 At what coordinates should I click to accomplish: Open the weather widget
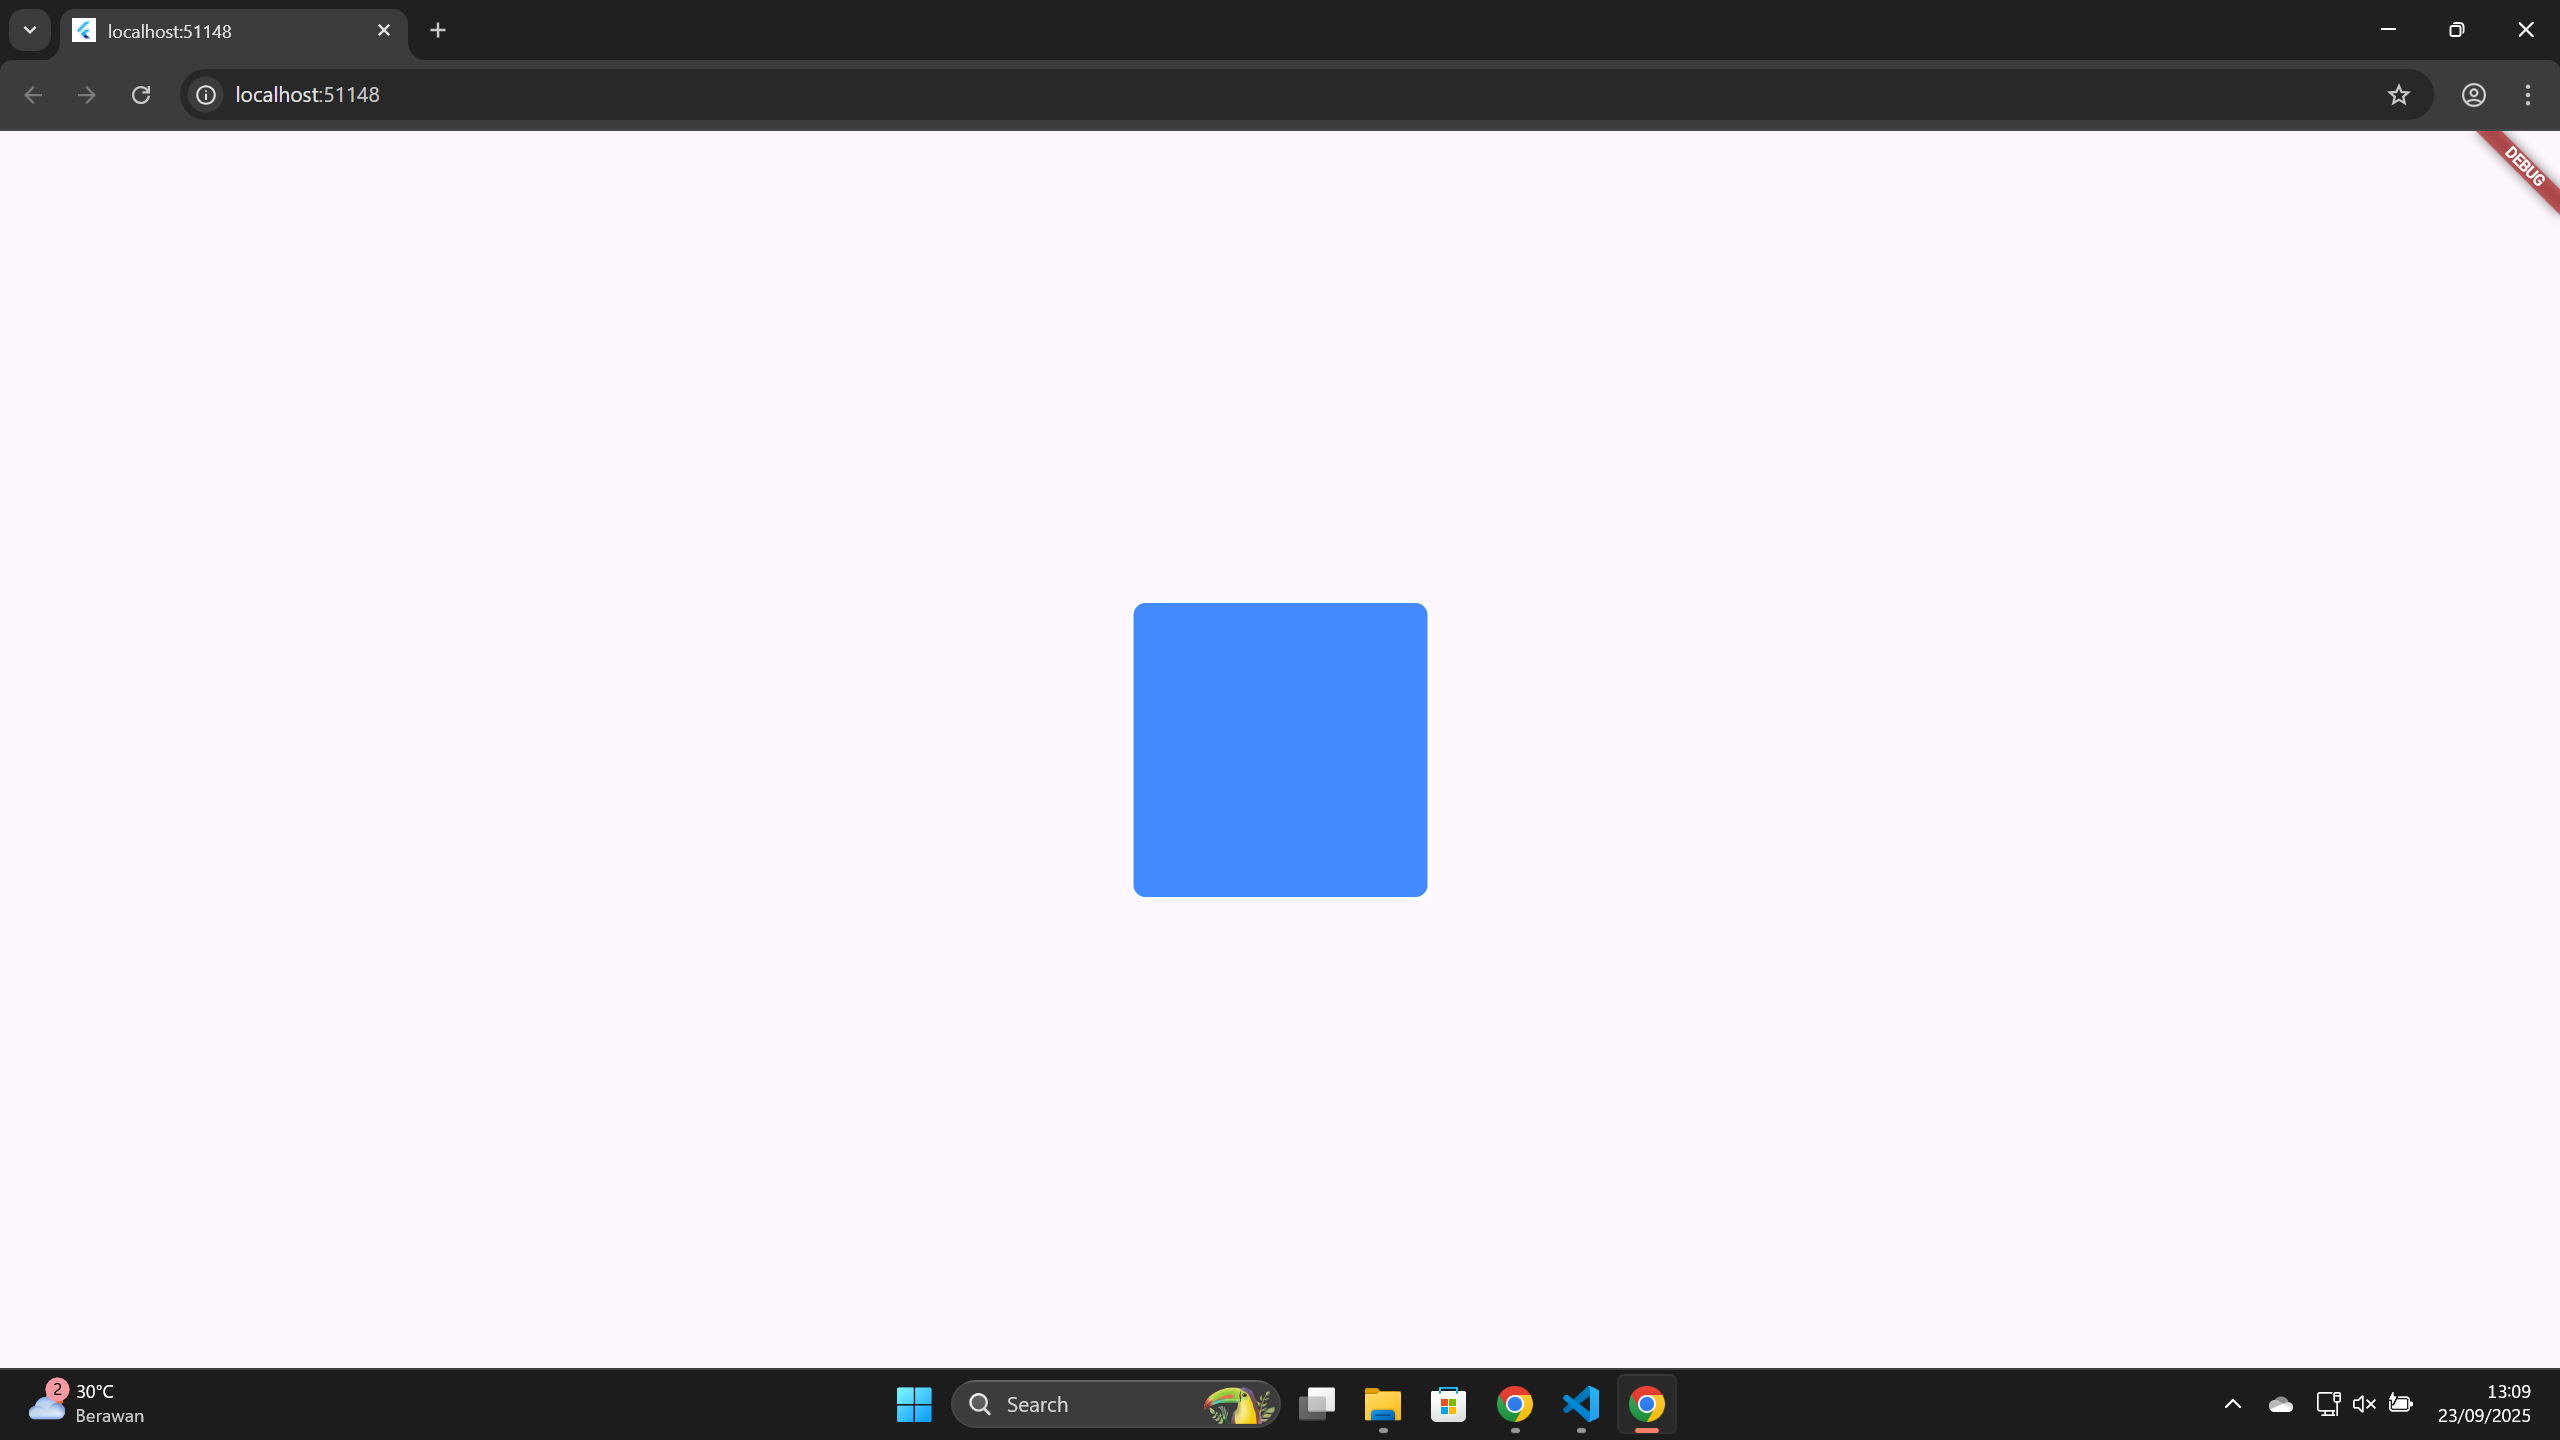(x=86, y=1403)
